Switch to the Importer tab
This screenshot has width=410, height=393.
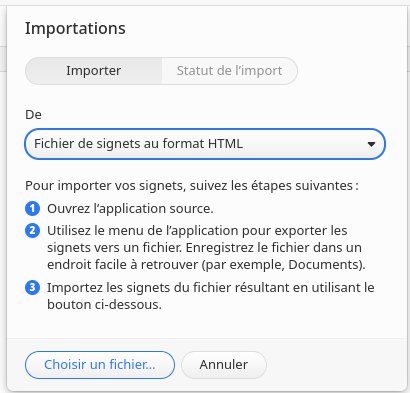[x=94, y=71]
